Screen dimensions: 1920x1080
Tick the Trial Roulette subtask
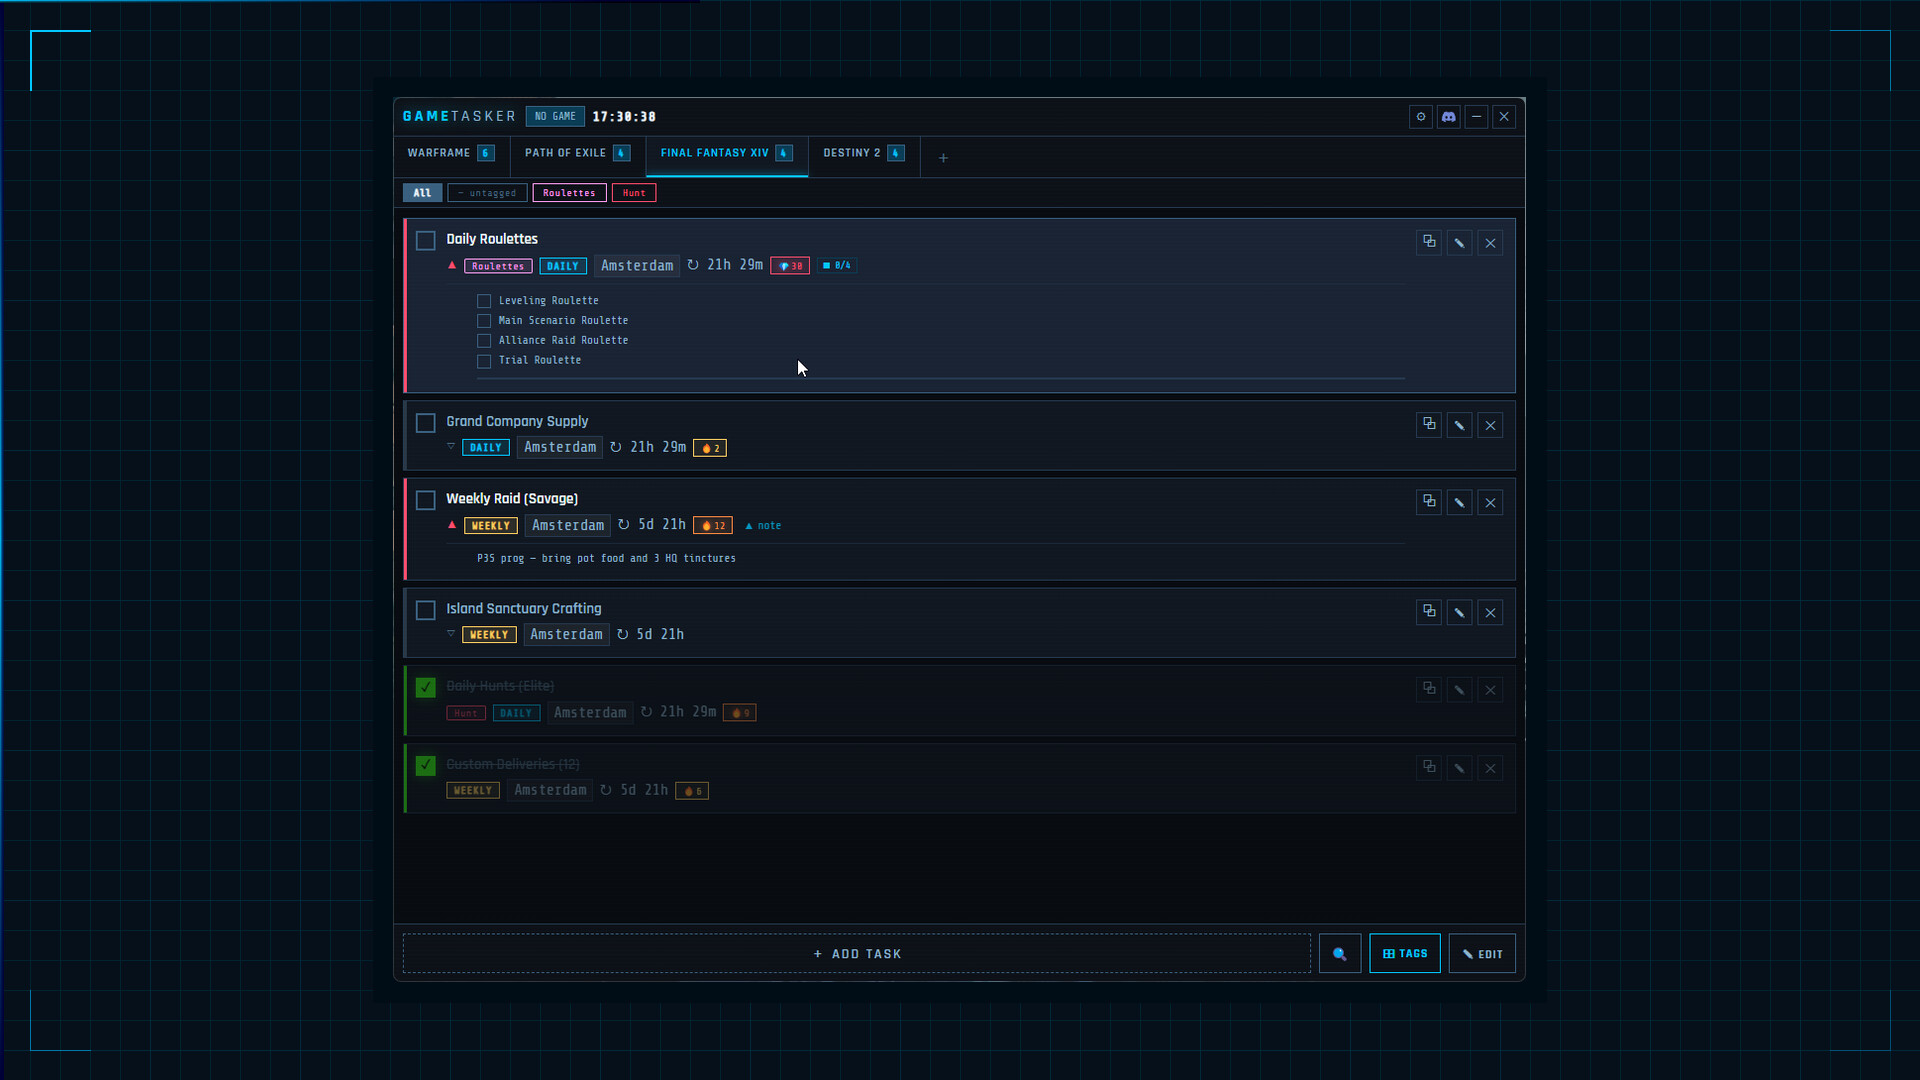[x=484, y=361]
